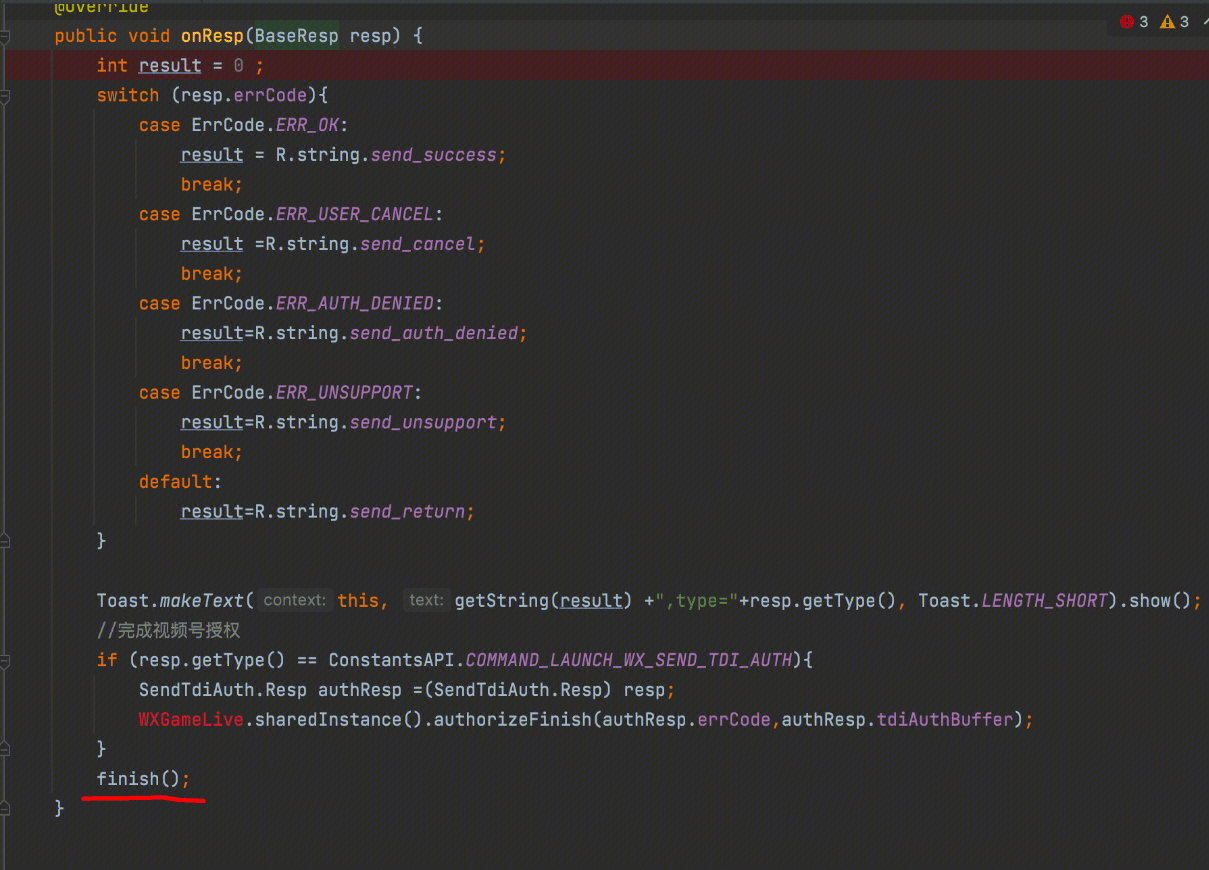The height and width of the screenshot is (870, 1209).
Task: Click the Toast.LENGTH_SHORT constant
Action: (1043, 601)
